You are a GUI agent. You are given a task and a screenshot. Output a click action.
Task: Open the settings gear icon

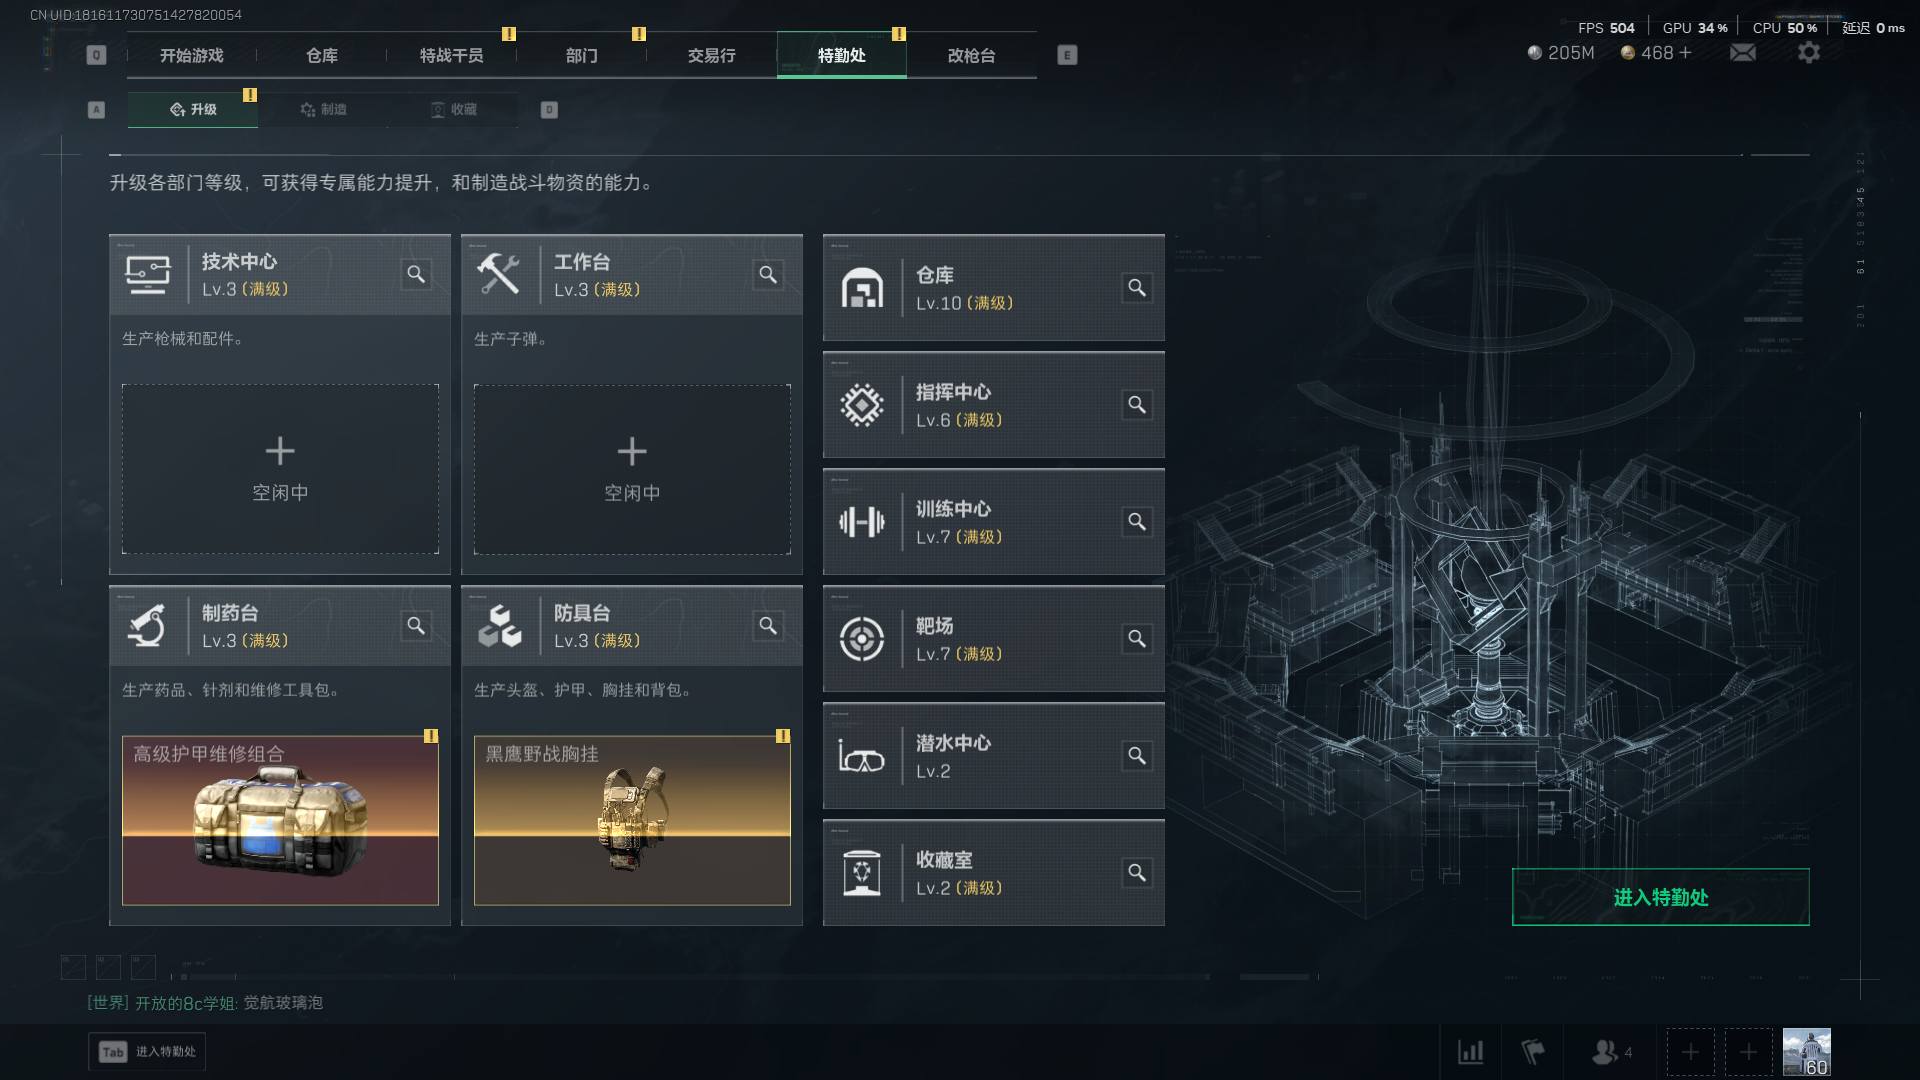(x=1809, y=53)
